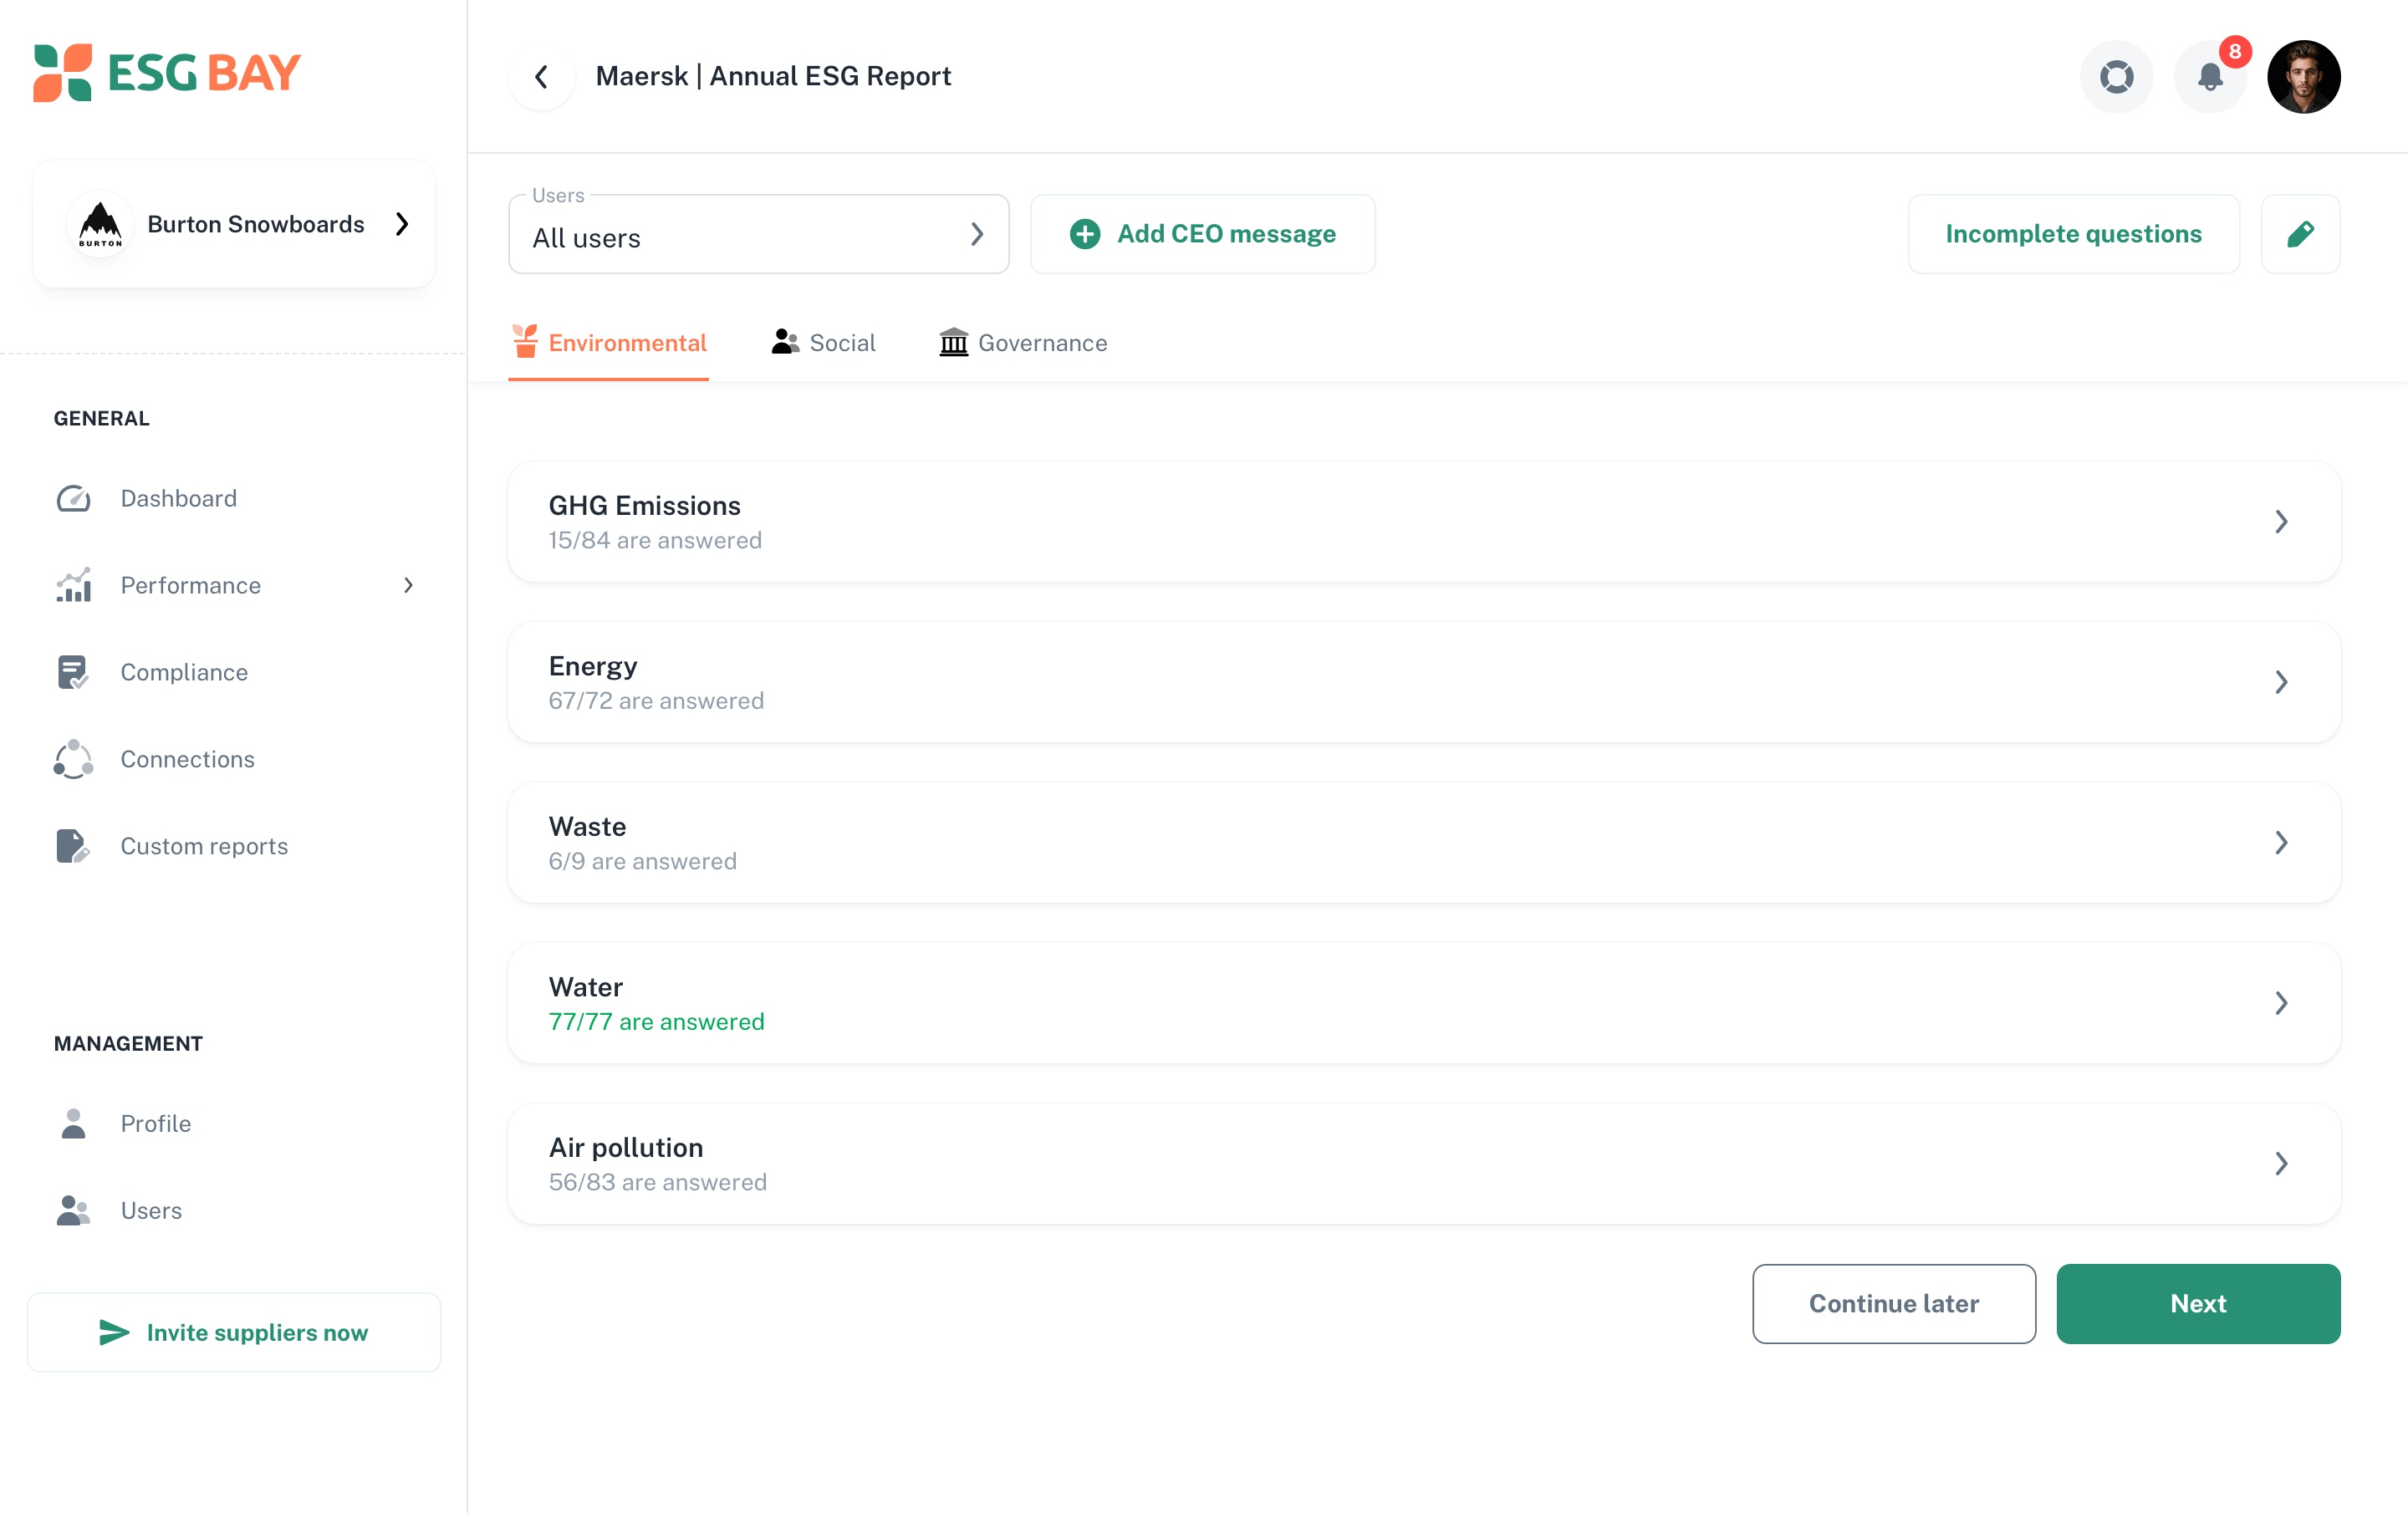The height and width of the screenshot is (1513, 2408).
Task: Click the Performance sidebar label
Action: click(190, 585)
